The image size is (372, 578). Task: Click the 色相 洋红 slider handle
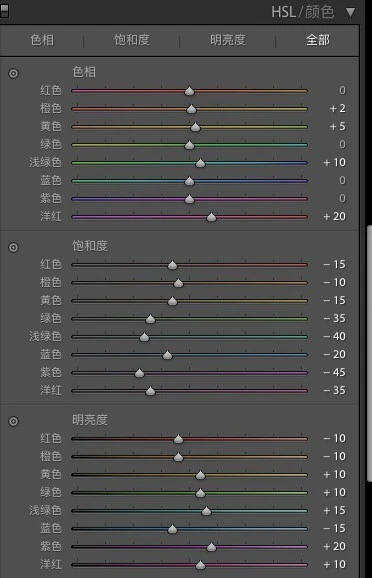[211, 217]
